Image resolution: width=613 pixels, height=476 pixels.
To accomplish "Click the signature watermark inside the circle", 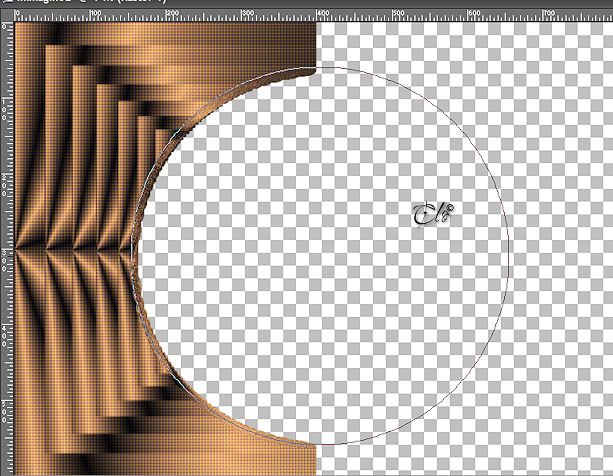I will coord(433,214).
